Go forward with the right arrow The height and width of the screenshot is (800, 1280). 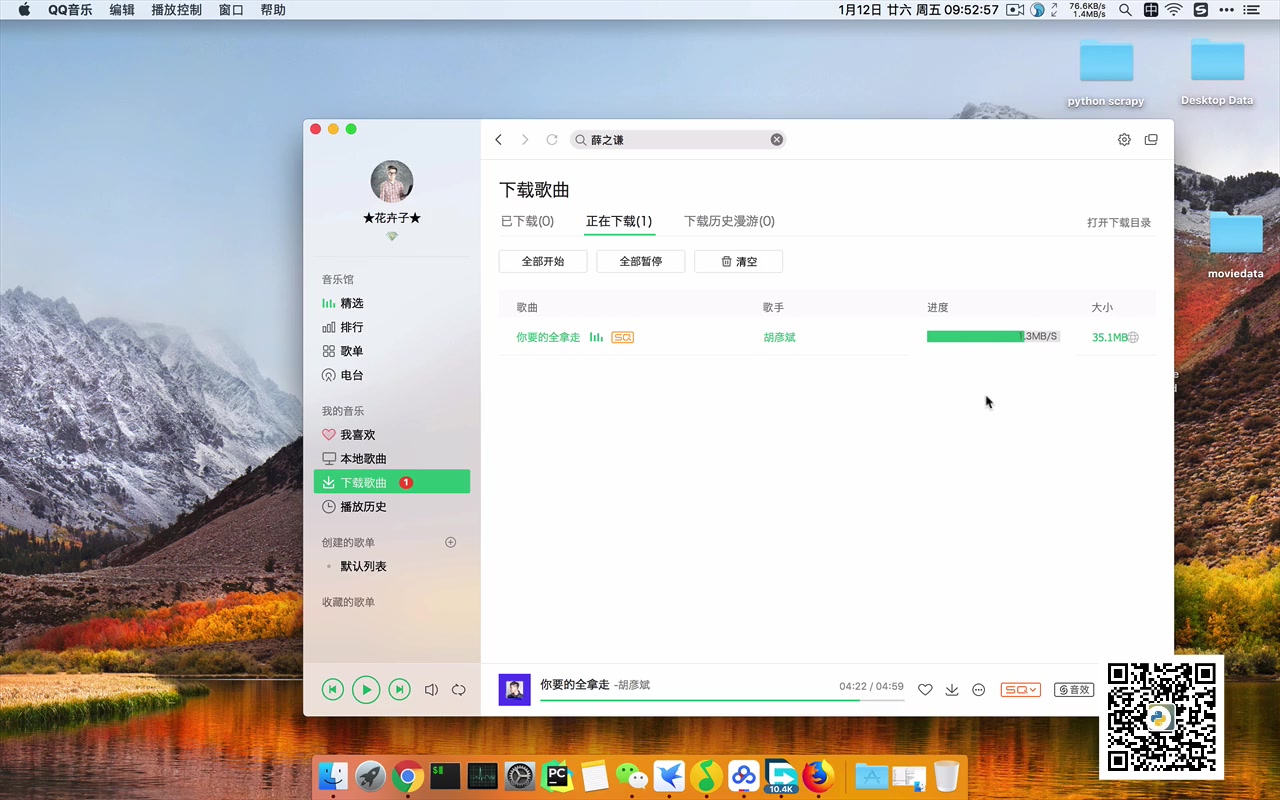[x=525, y=140]
